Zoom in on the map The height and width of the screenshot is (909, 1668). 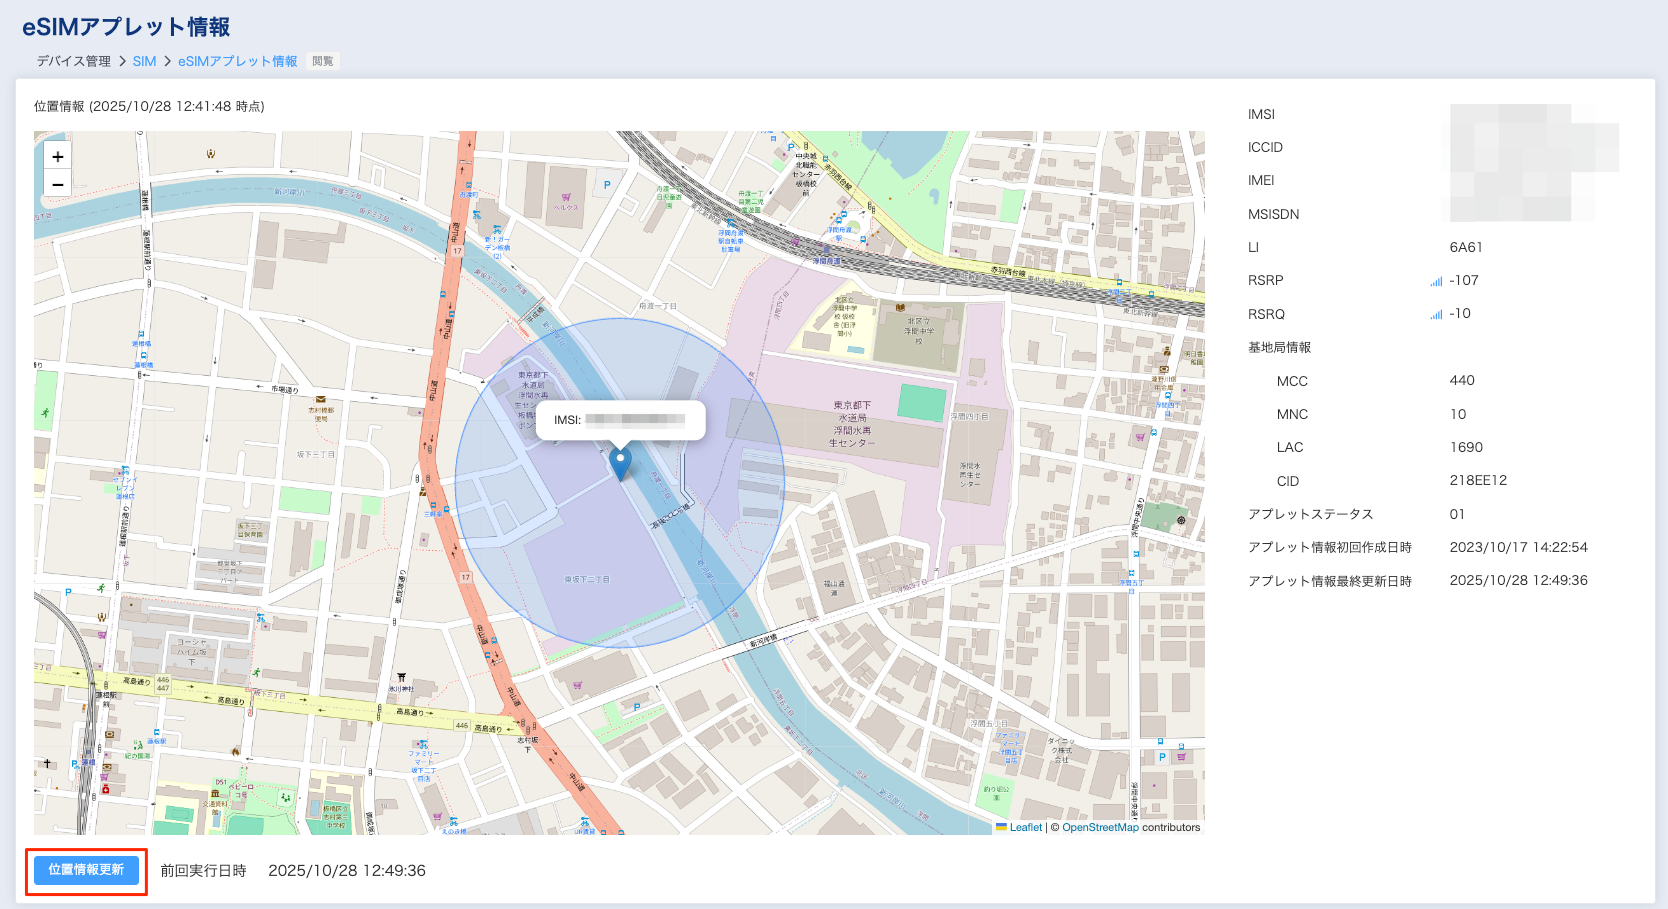58,157
